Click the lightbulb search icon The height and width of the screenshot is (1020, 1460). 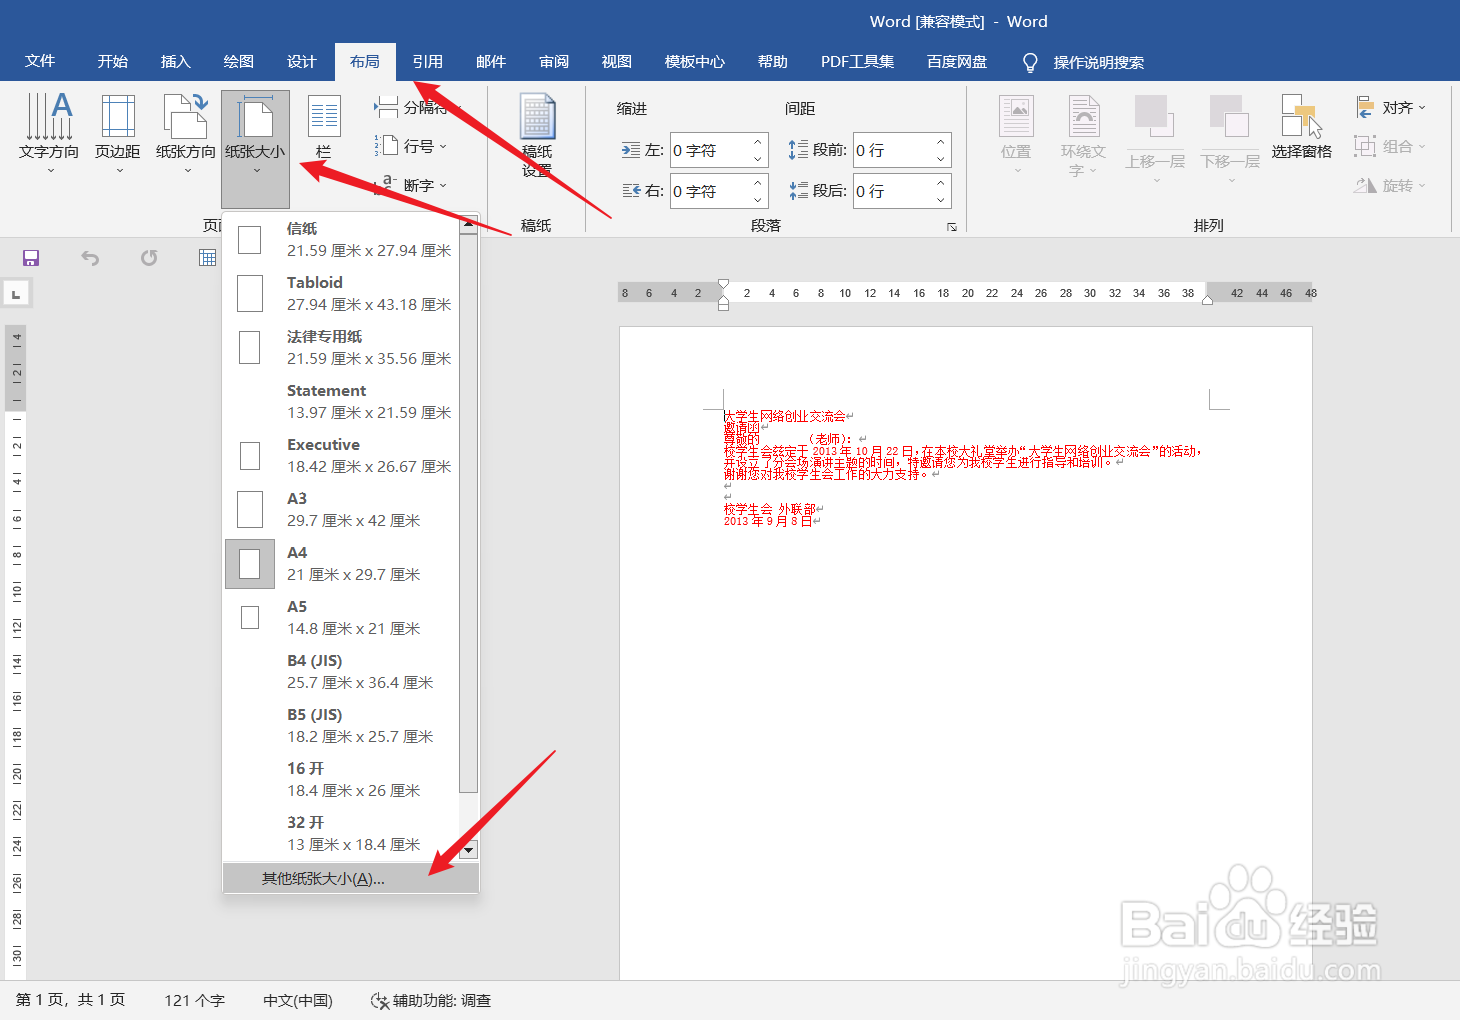(x=1030, y=62)
